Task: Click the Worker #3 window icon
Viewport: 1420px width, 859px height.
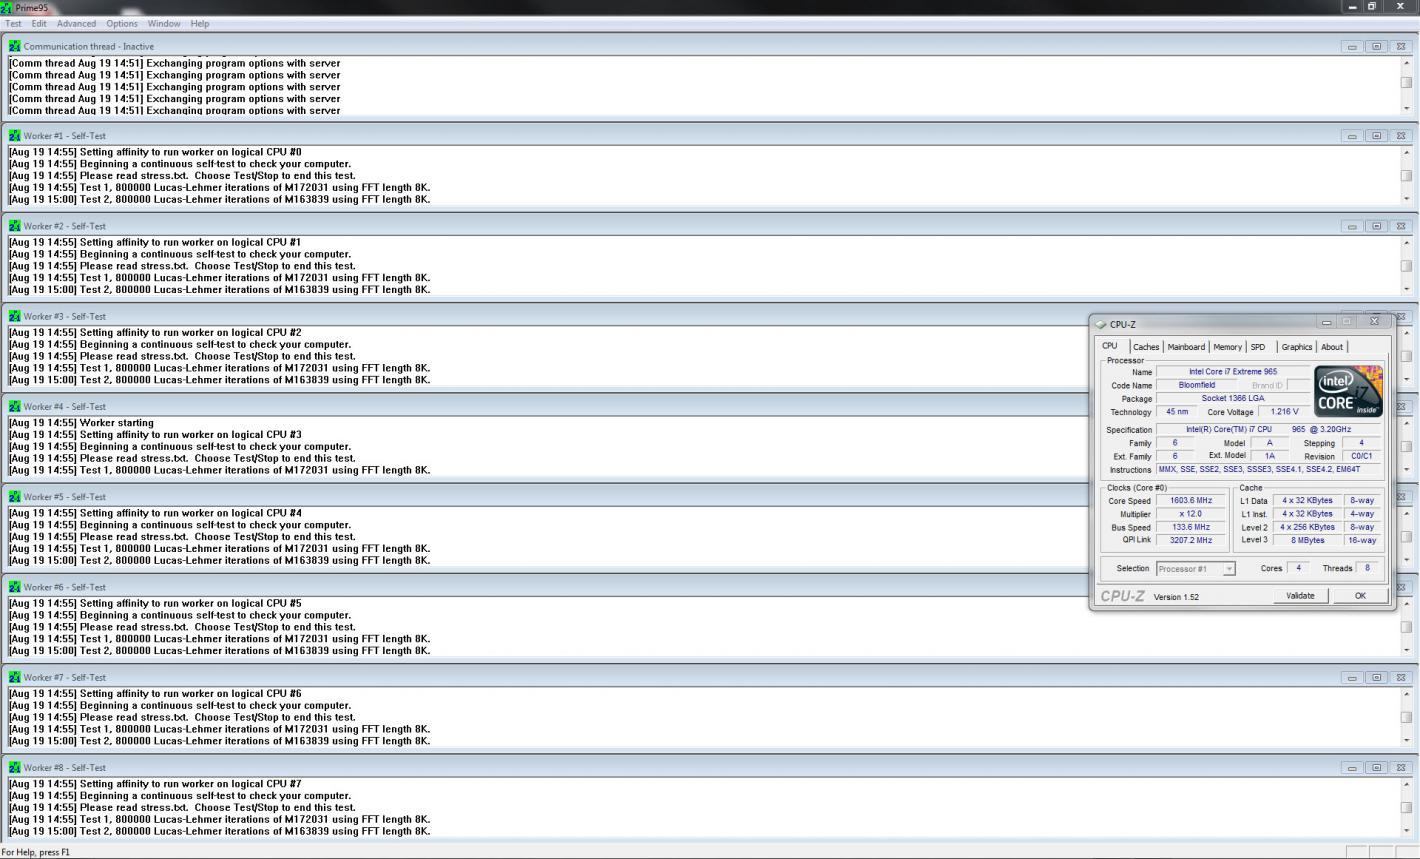Action: click(x=14, y=316)
